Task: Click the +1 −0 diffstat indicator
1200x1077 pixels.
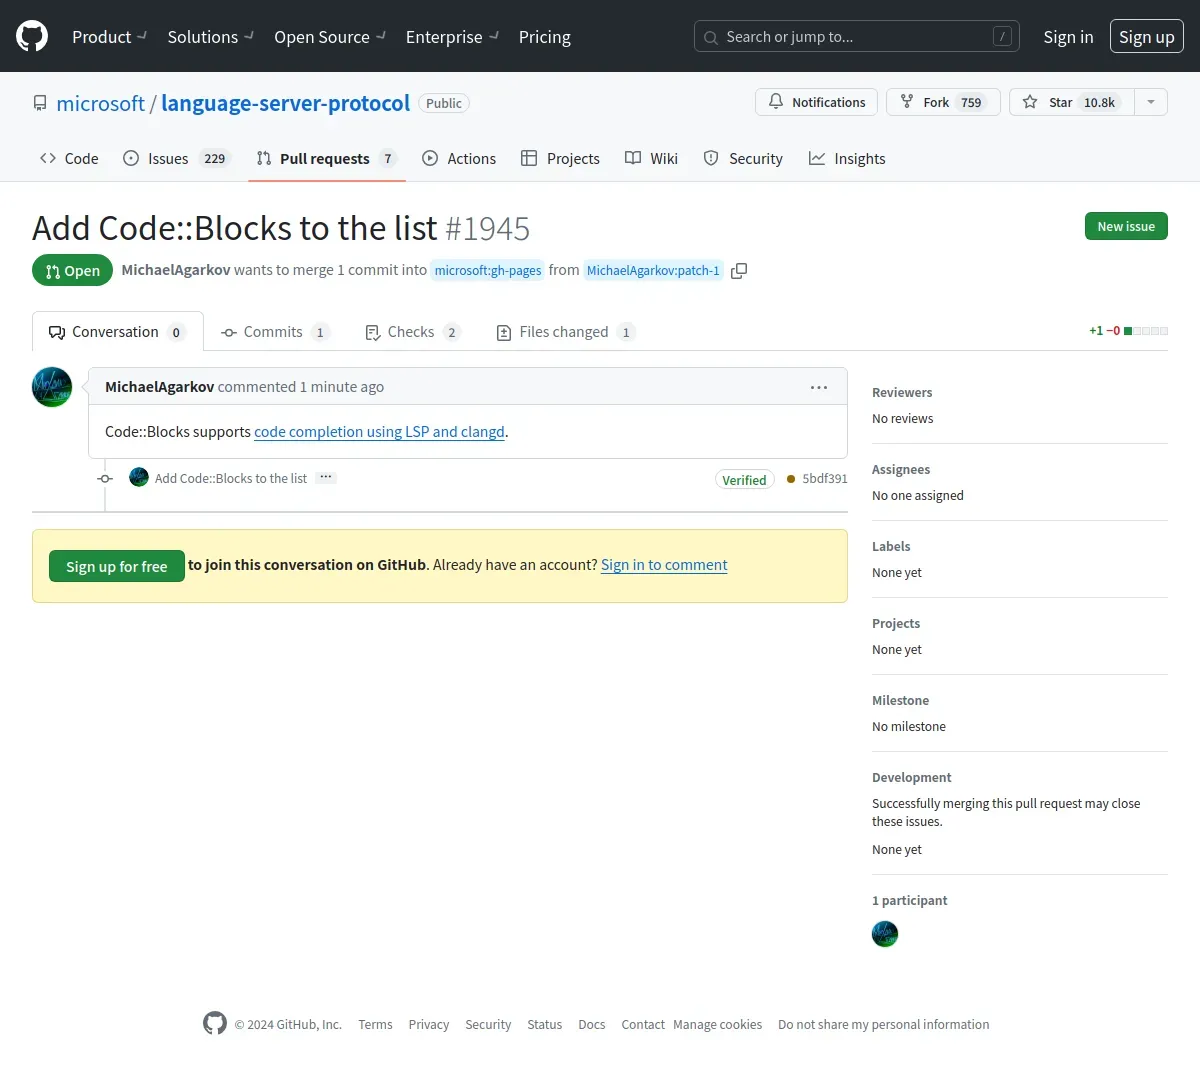Action: click(x=1128, y=331)
